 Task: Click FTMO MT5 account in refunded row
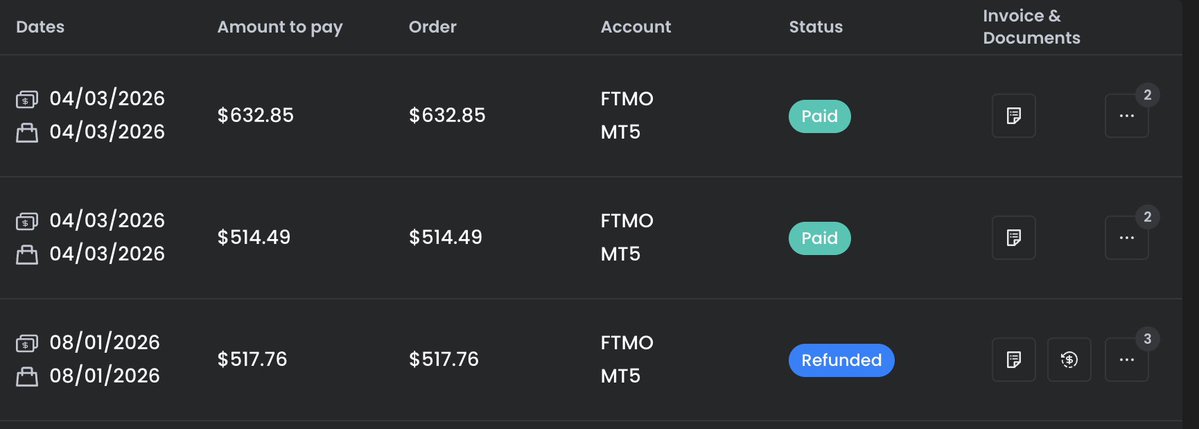[627, 360]
